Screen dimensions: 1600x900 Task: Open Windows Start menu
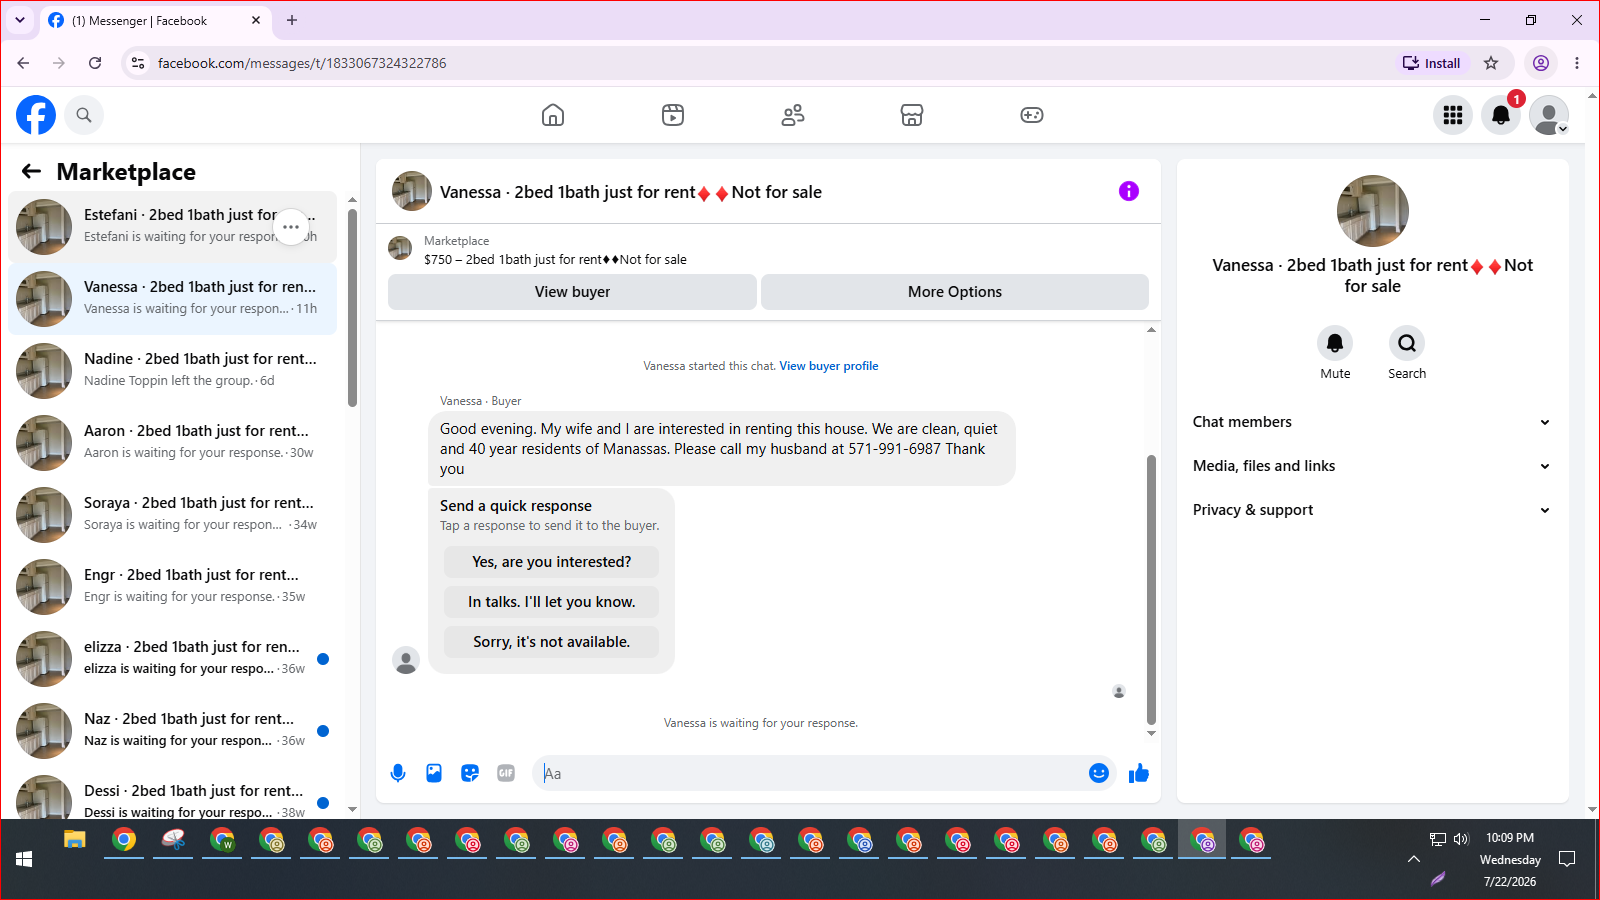tap(24, 859)
